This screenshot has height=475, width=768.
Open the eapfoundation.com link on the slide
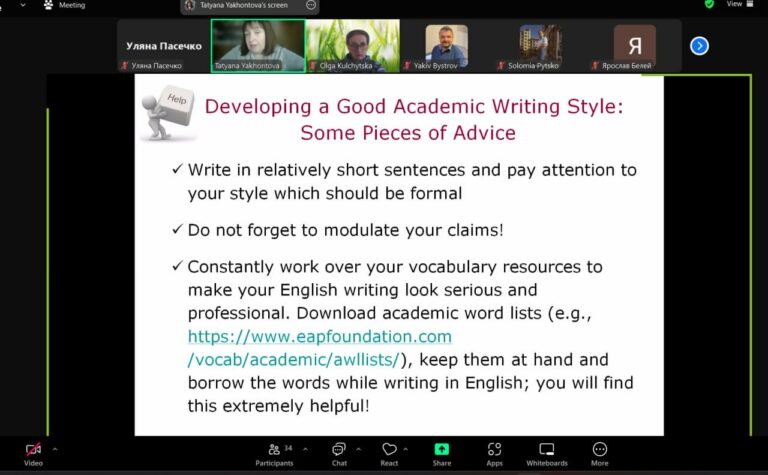tap(320, 336)
